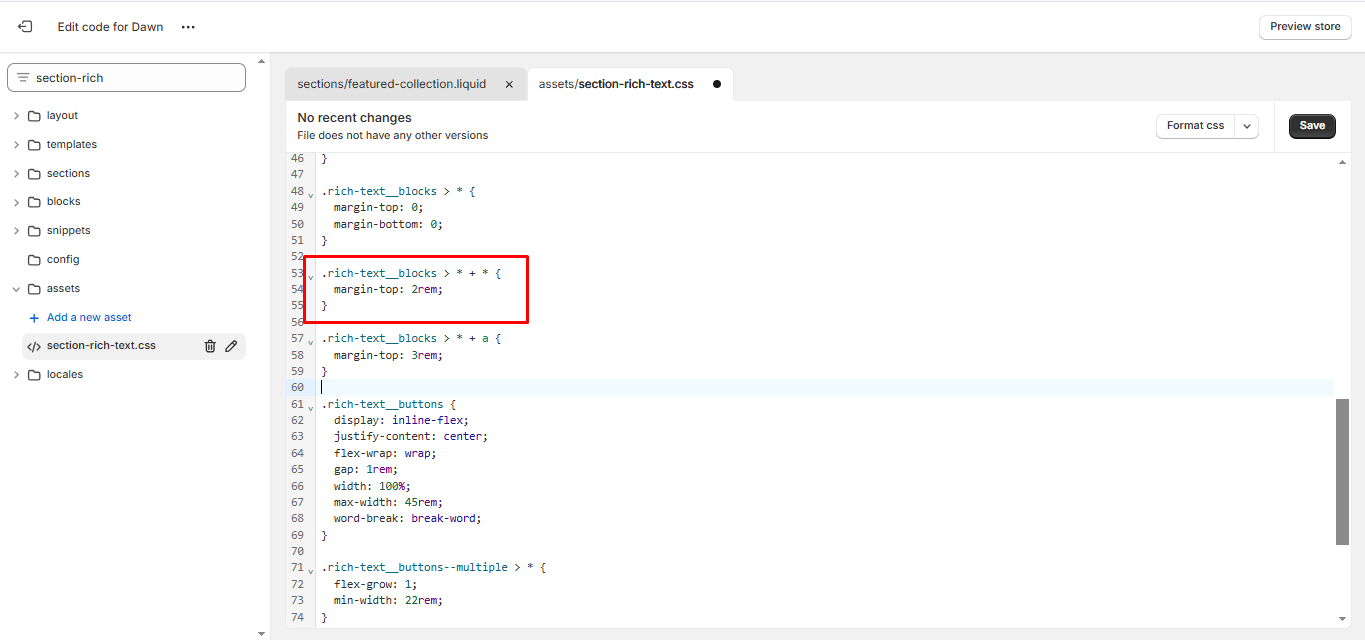Click the unsaved dot on section-rich-text.css tab
This screenshot has height=640, width=1365.
click(x=717, y=84)
